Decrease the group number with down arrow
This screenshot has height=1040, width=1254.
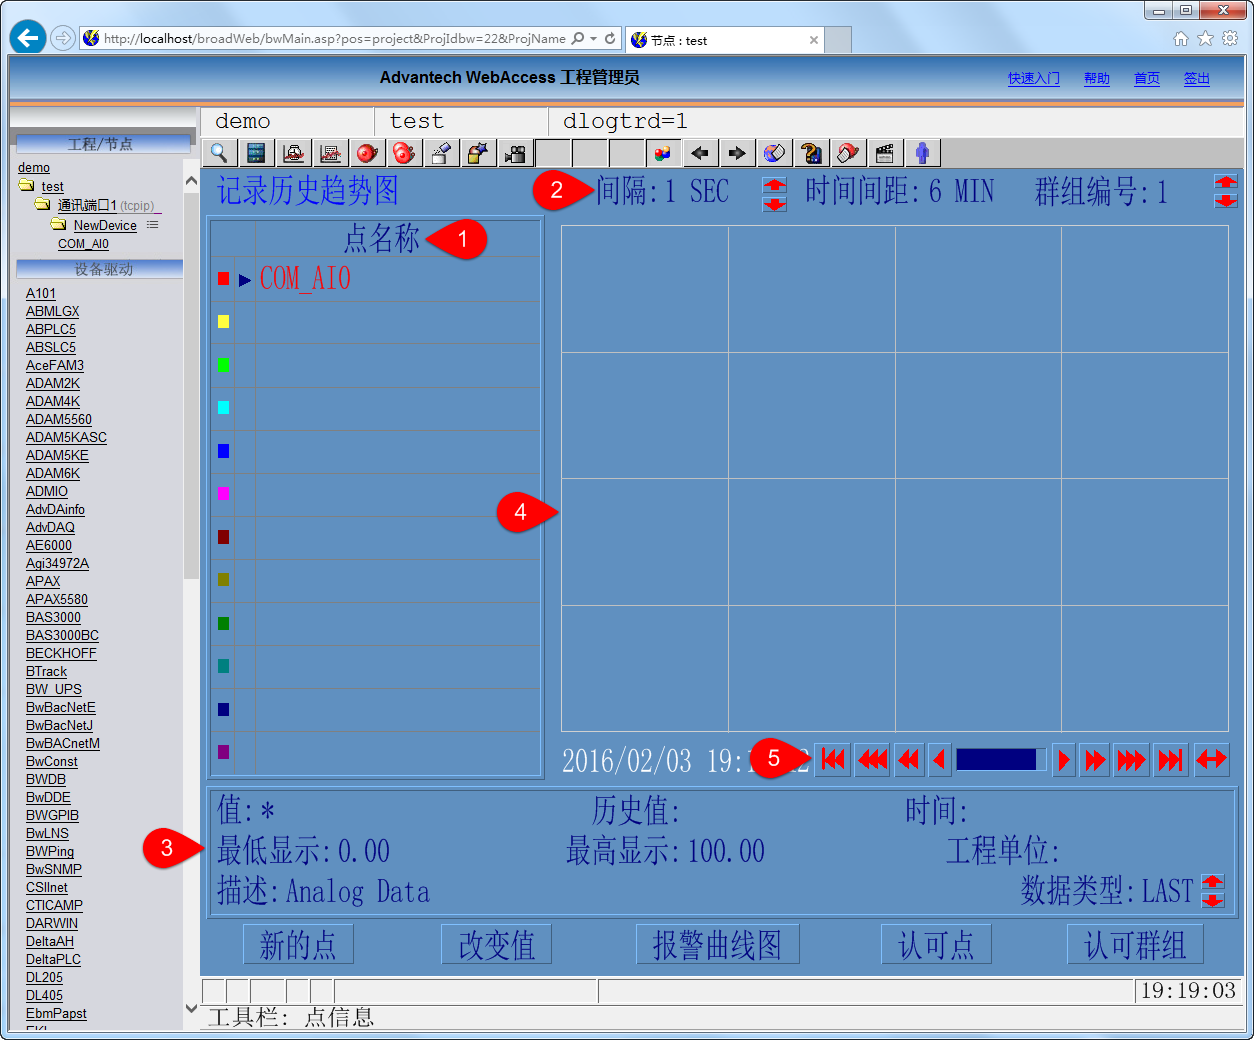pyautogui.click(x=1226, y=201)
